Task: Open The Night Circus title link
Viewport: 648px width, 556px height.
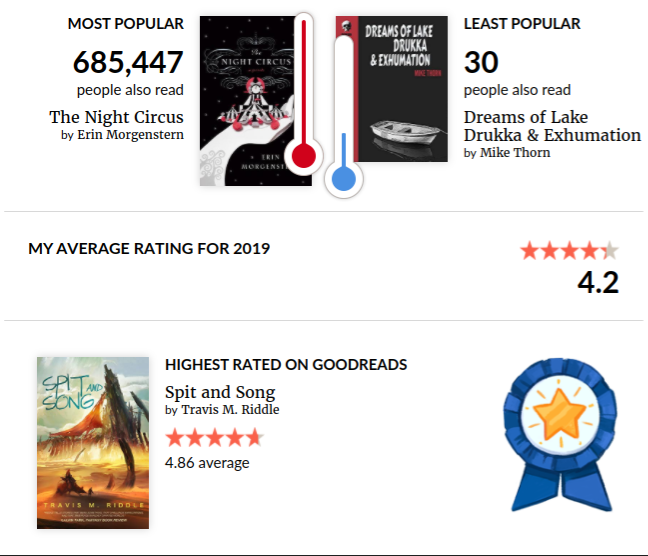Action: (116, 117)
